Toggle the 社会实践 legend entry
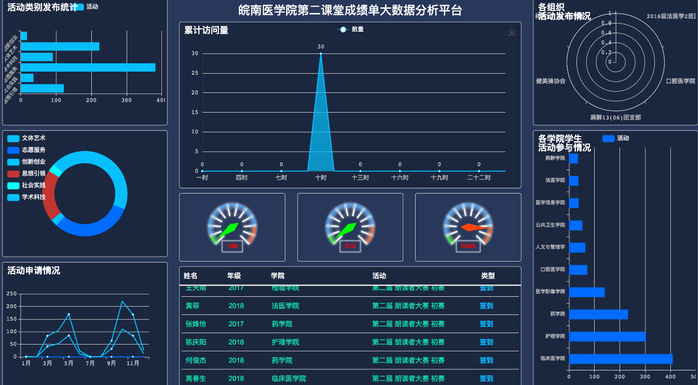Viewport: 698px width, 385px height. click(27, 185)
